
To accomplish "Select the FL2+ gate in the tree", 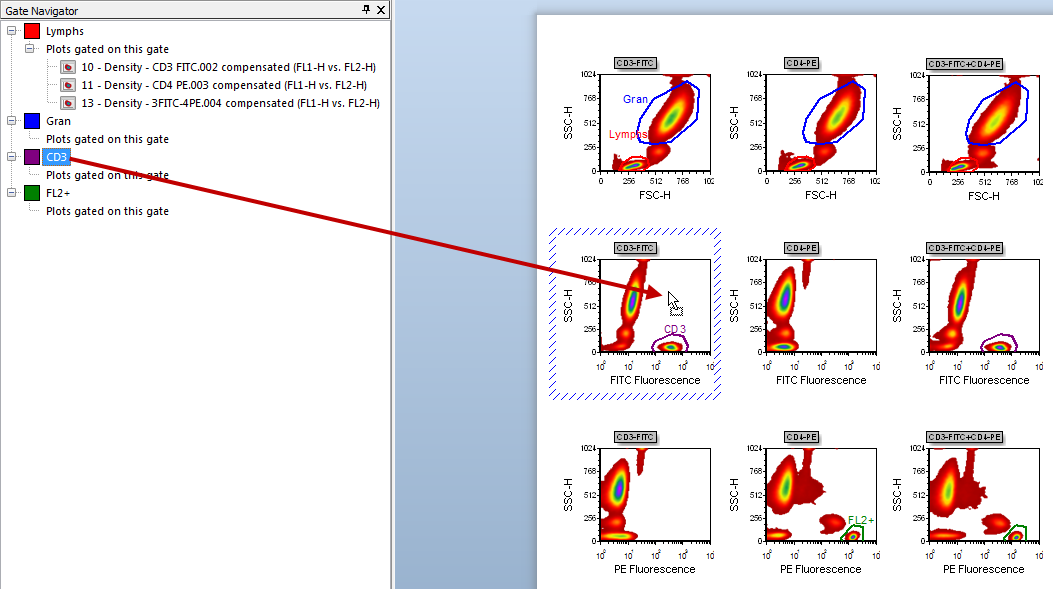I will (x=59, y=193).
